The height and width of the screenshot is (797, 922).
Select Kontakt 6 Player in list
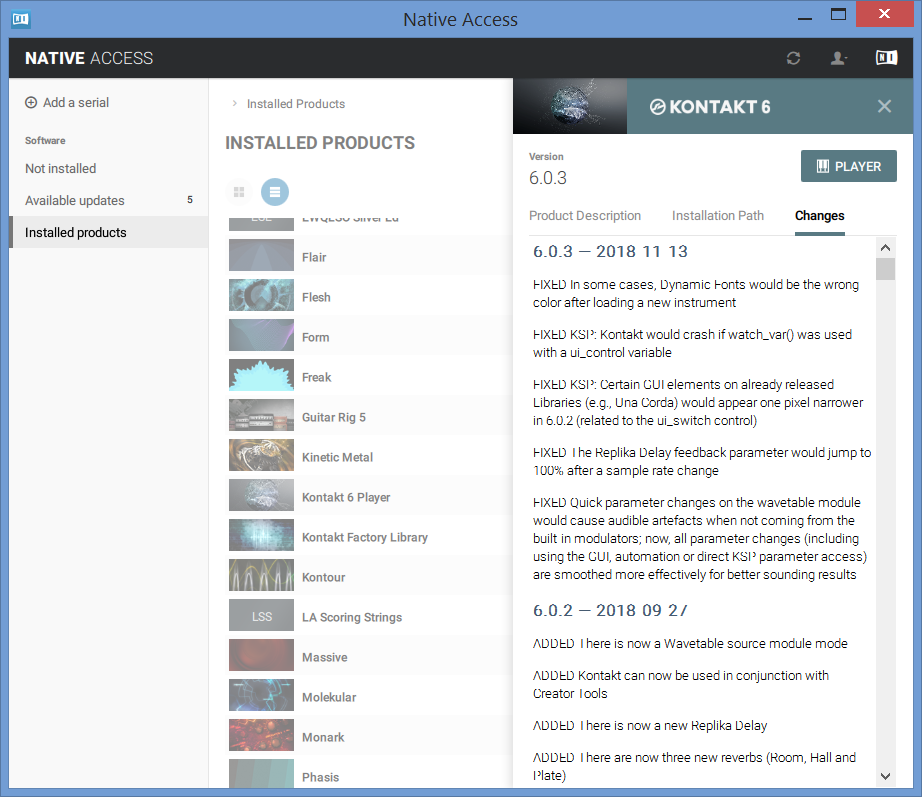pos(346,498)
